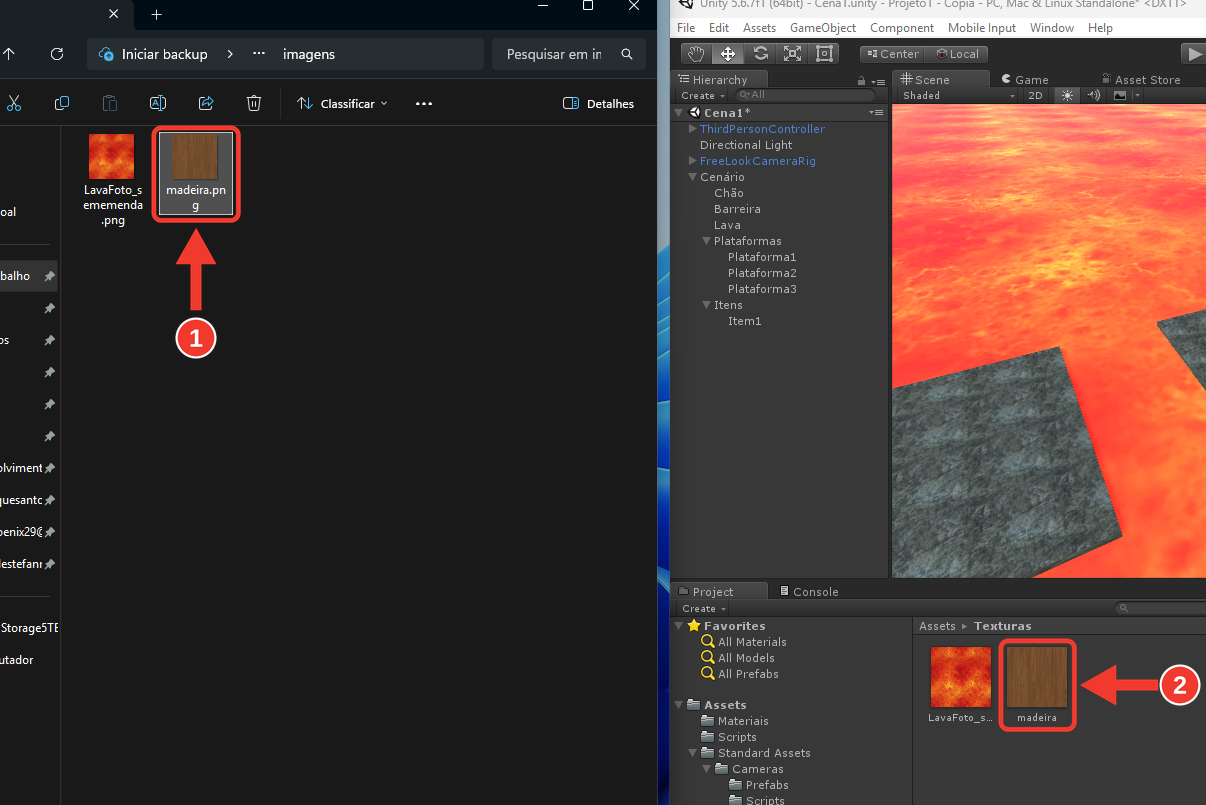Toggle the Detalhes pane in Explorer
This screenshot has height=805, width=1206.
click(x=598, y=103)
